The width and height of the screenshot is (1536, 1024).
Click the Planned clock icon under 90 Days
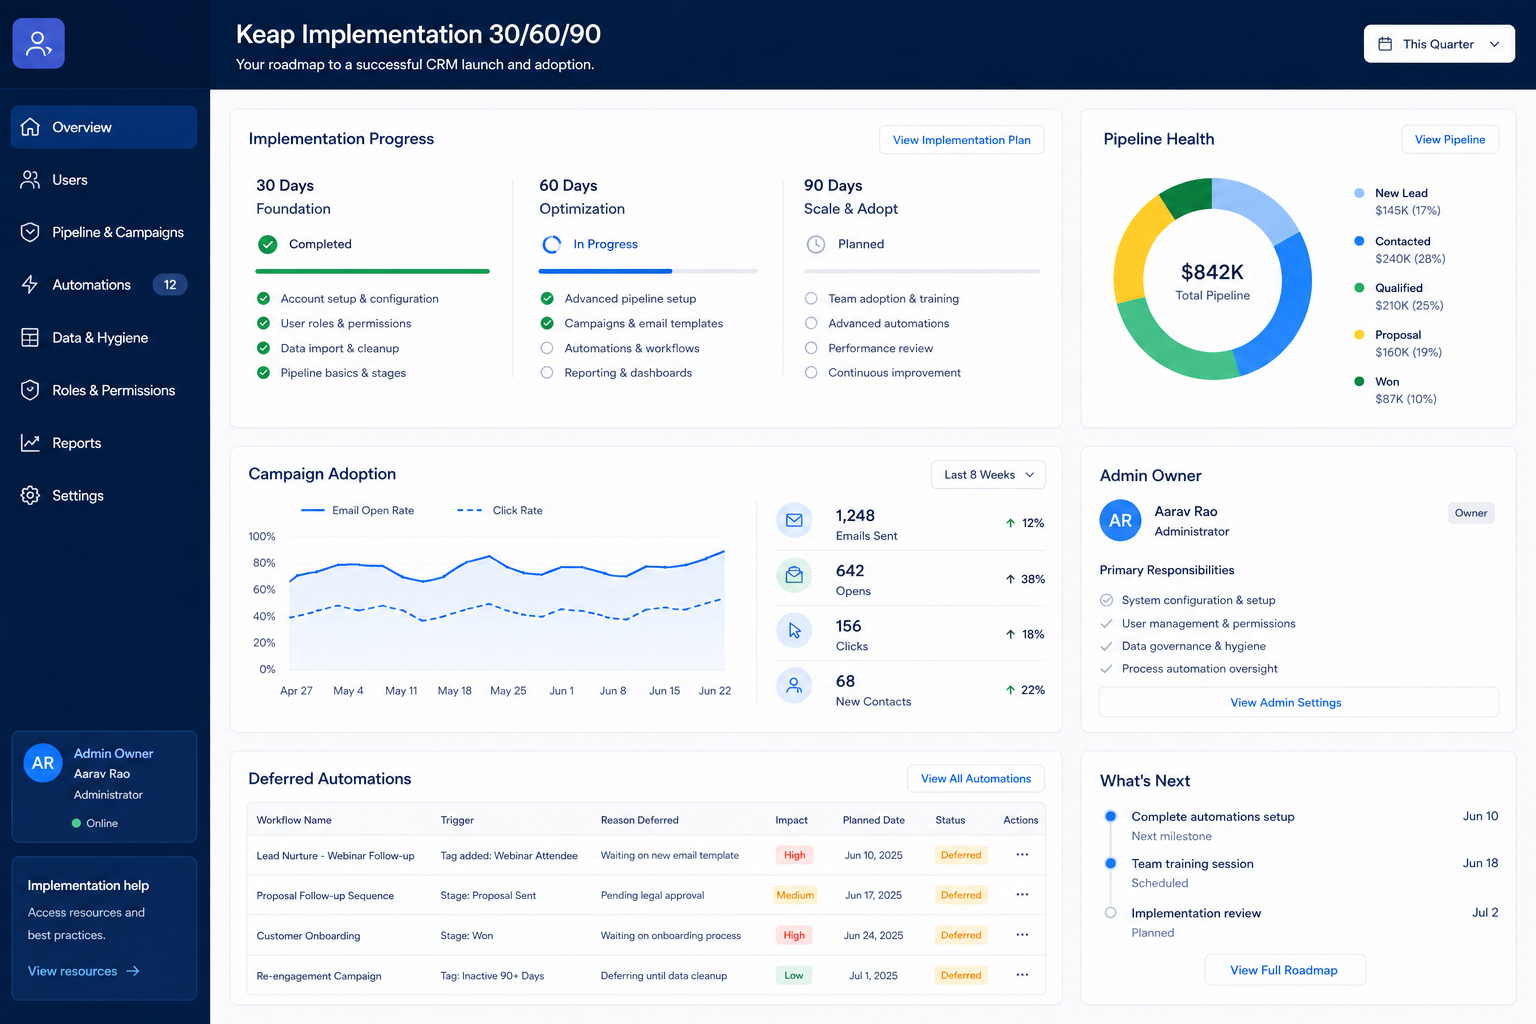coord(816,244)
